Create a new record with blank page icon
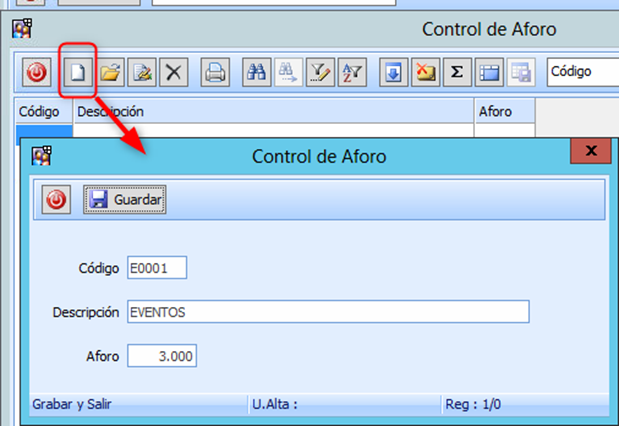 point(75,72)
